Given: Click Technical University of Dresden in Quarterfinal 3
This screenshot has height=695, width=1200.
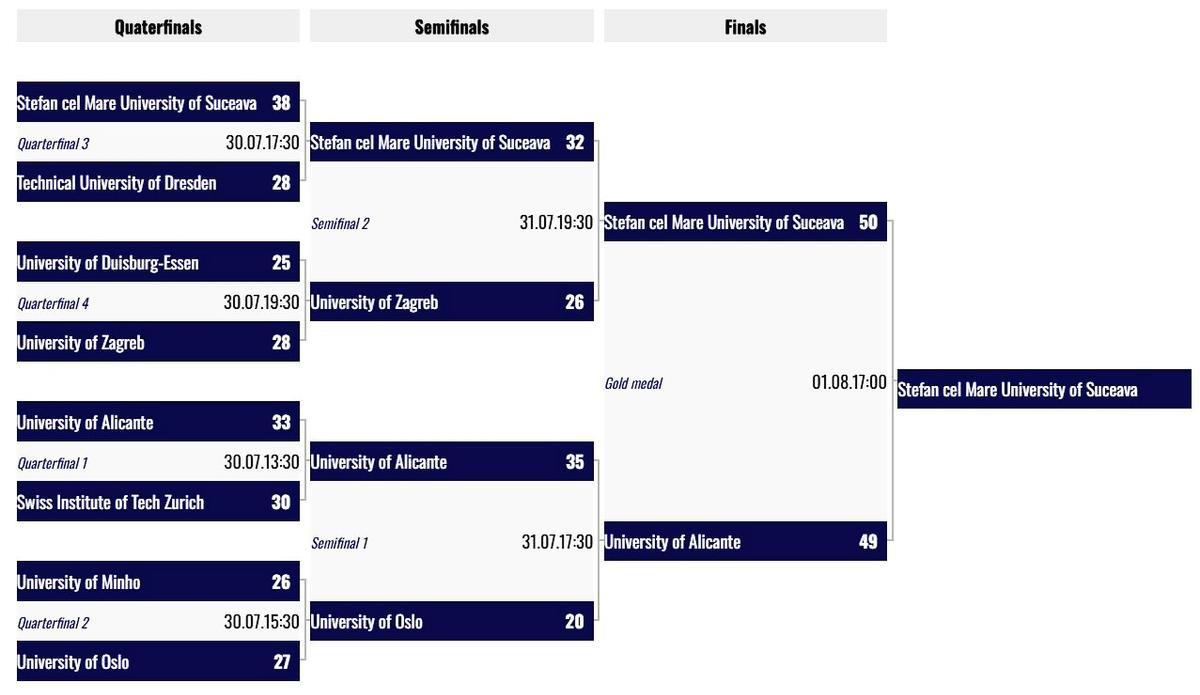Looking at the screenshot, I should pos(158,182).
